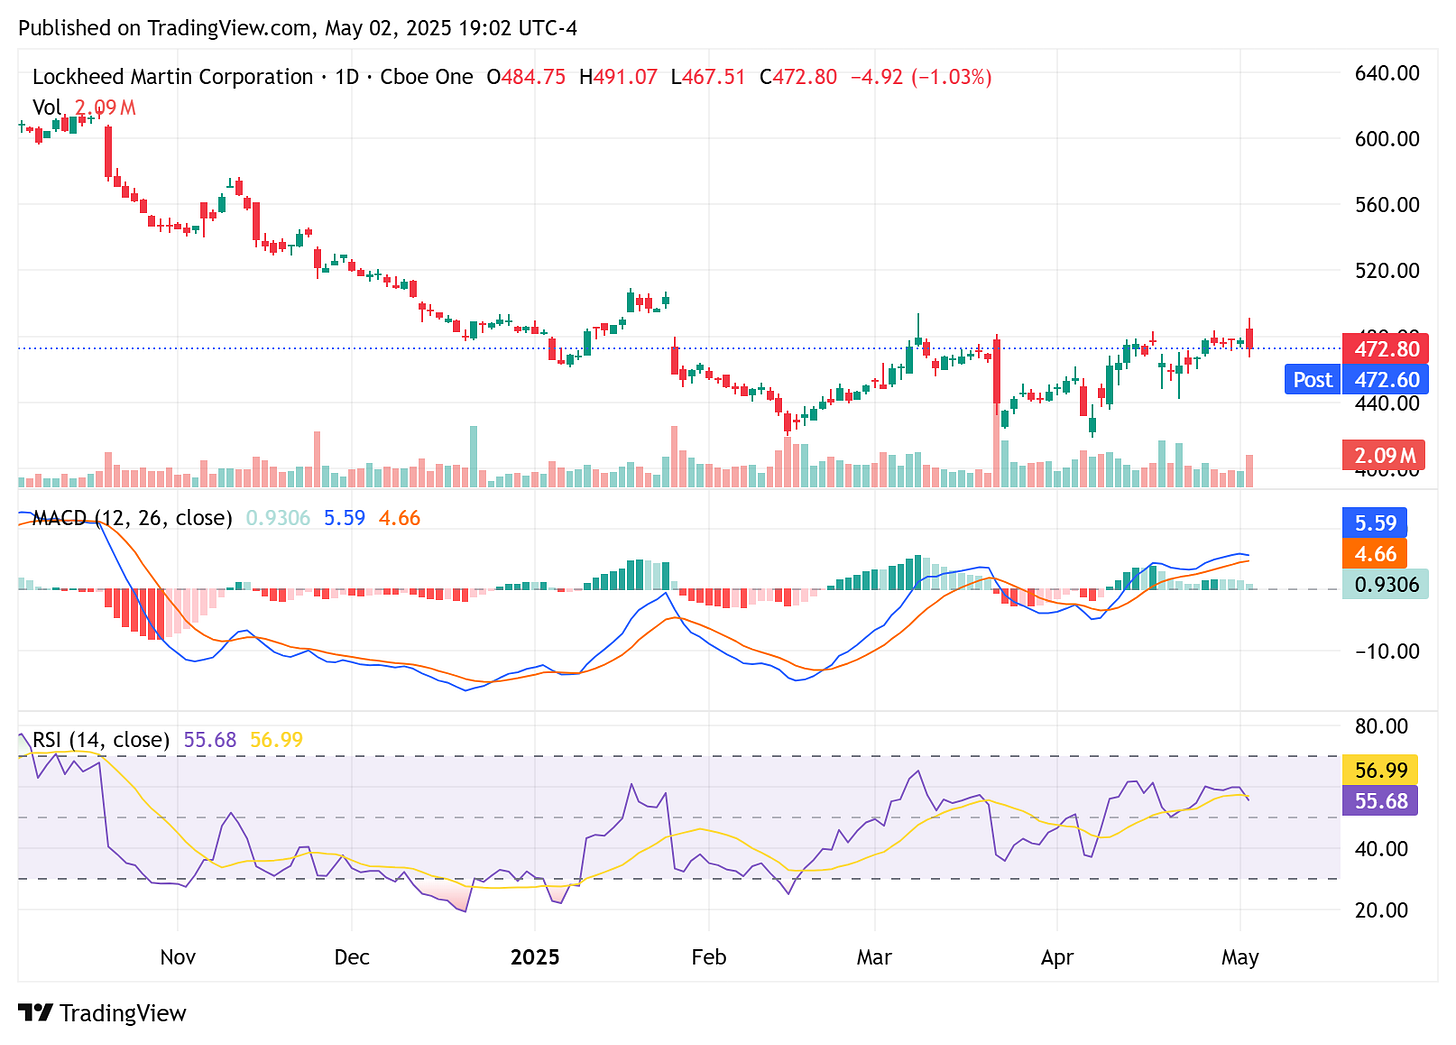Click the TradingView logo icon

pos(37,1013)
